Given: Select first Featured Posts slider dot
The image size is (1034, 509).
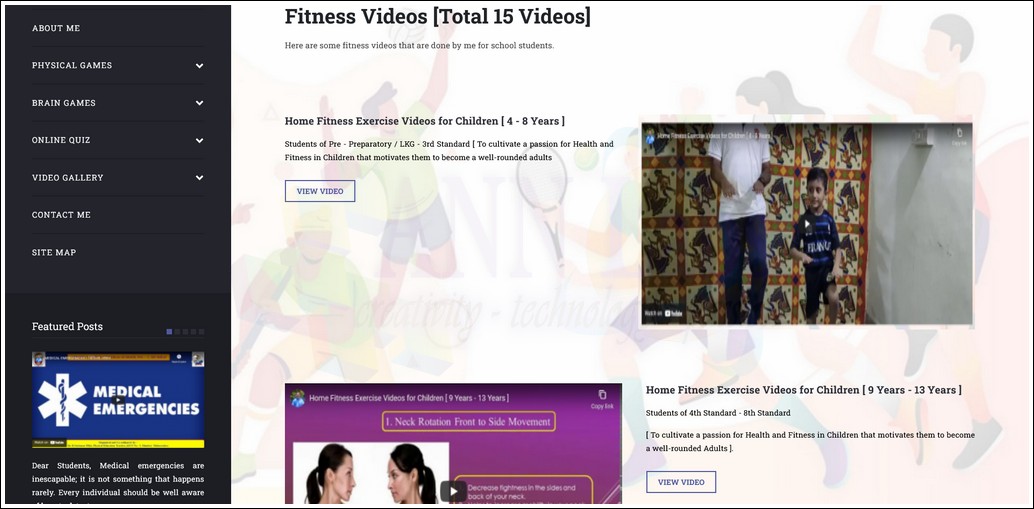Looking at the screenshot, I should tap(169, 331).
